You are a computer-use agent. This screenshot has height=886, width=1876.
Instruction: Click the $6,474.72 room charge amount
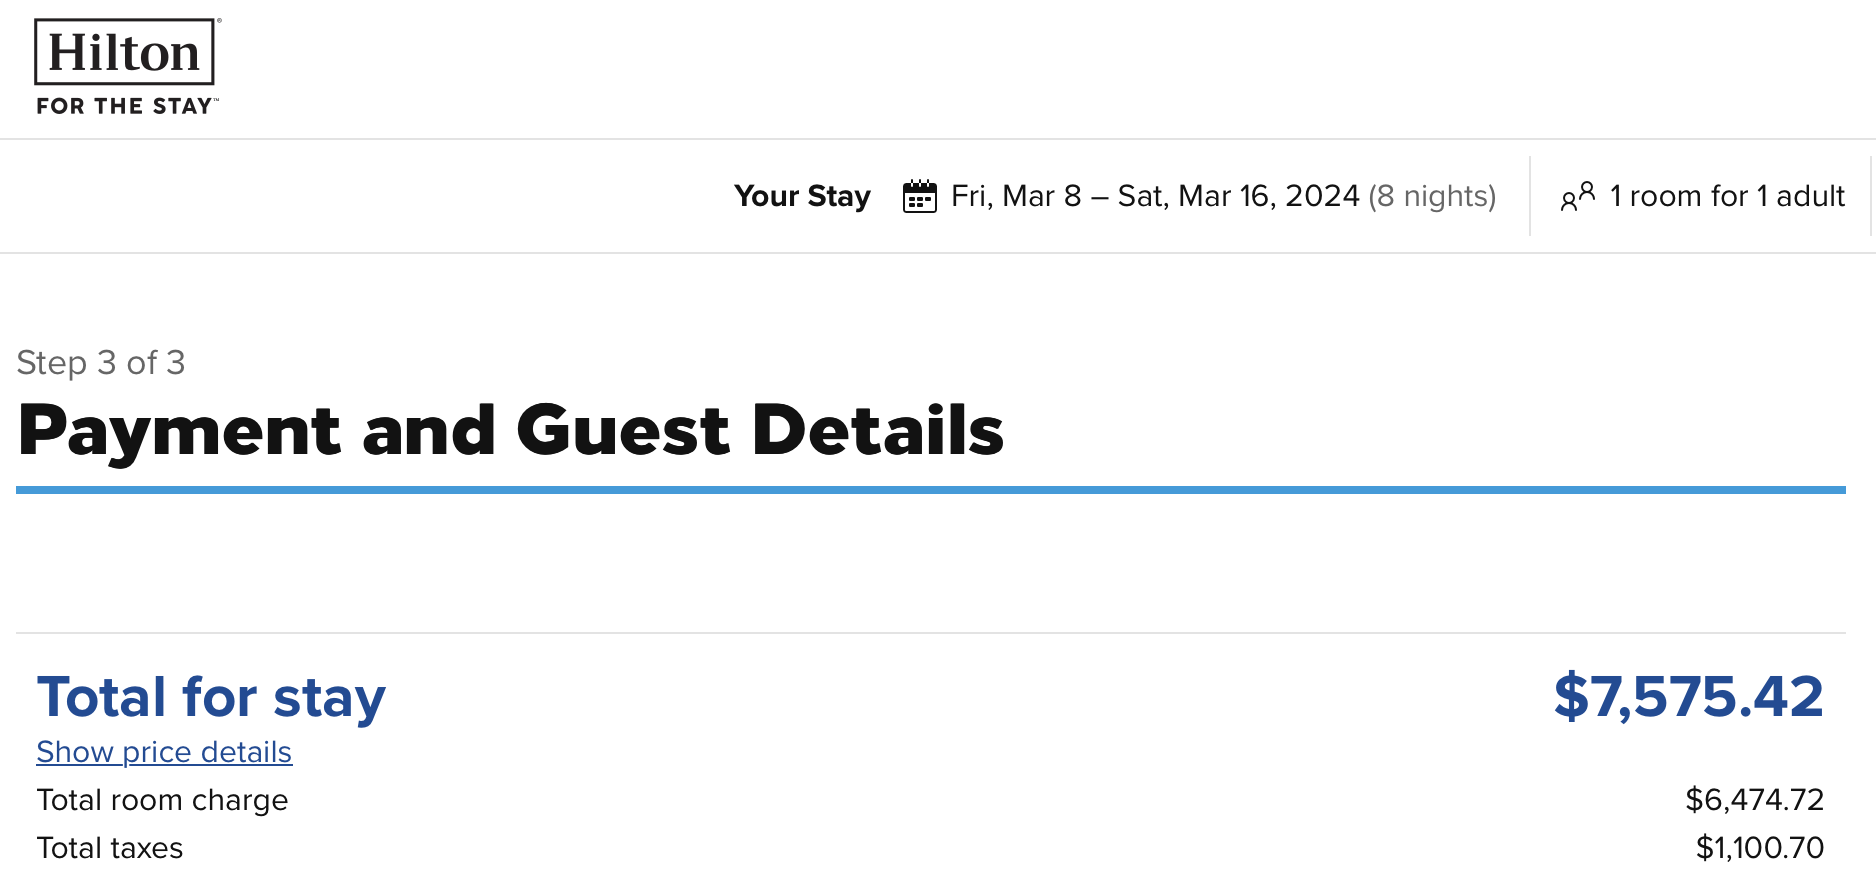(1755, 800)
